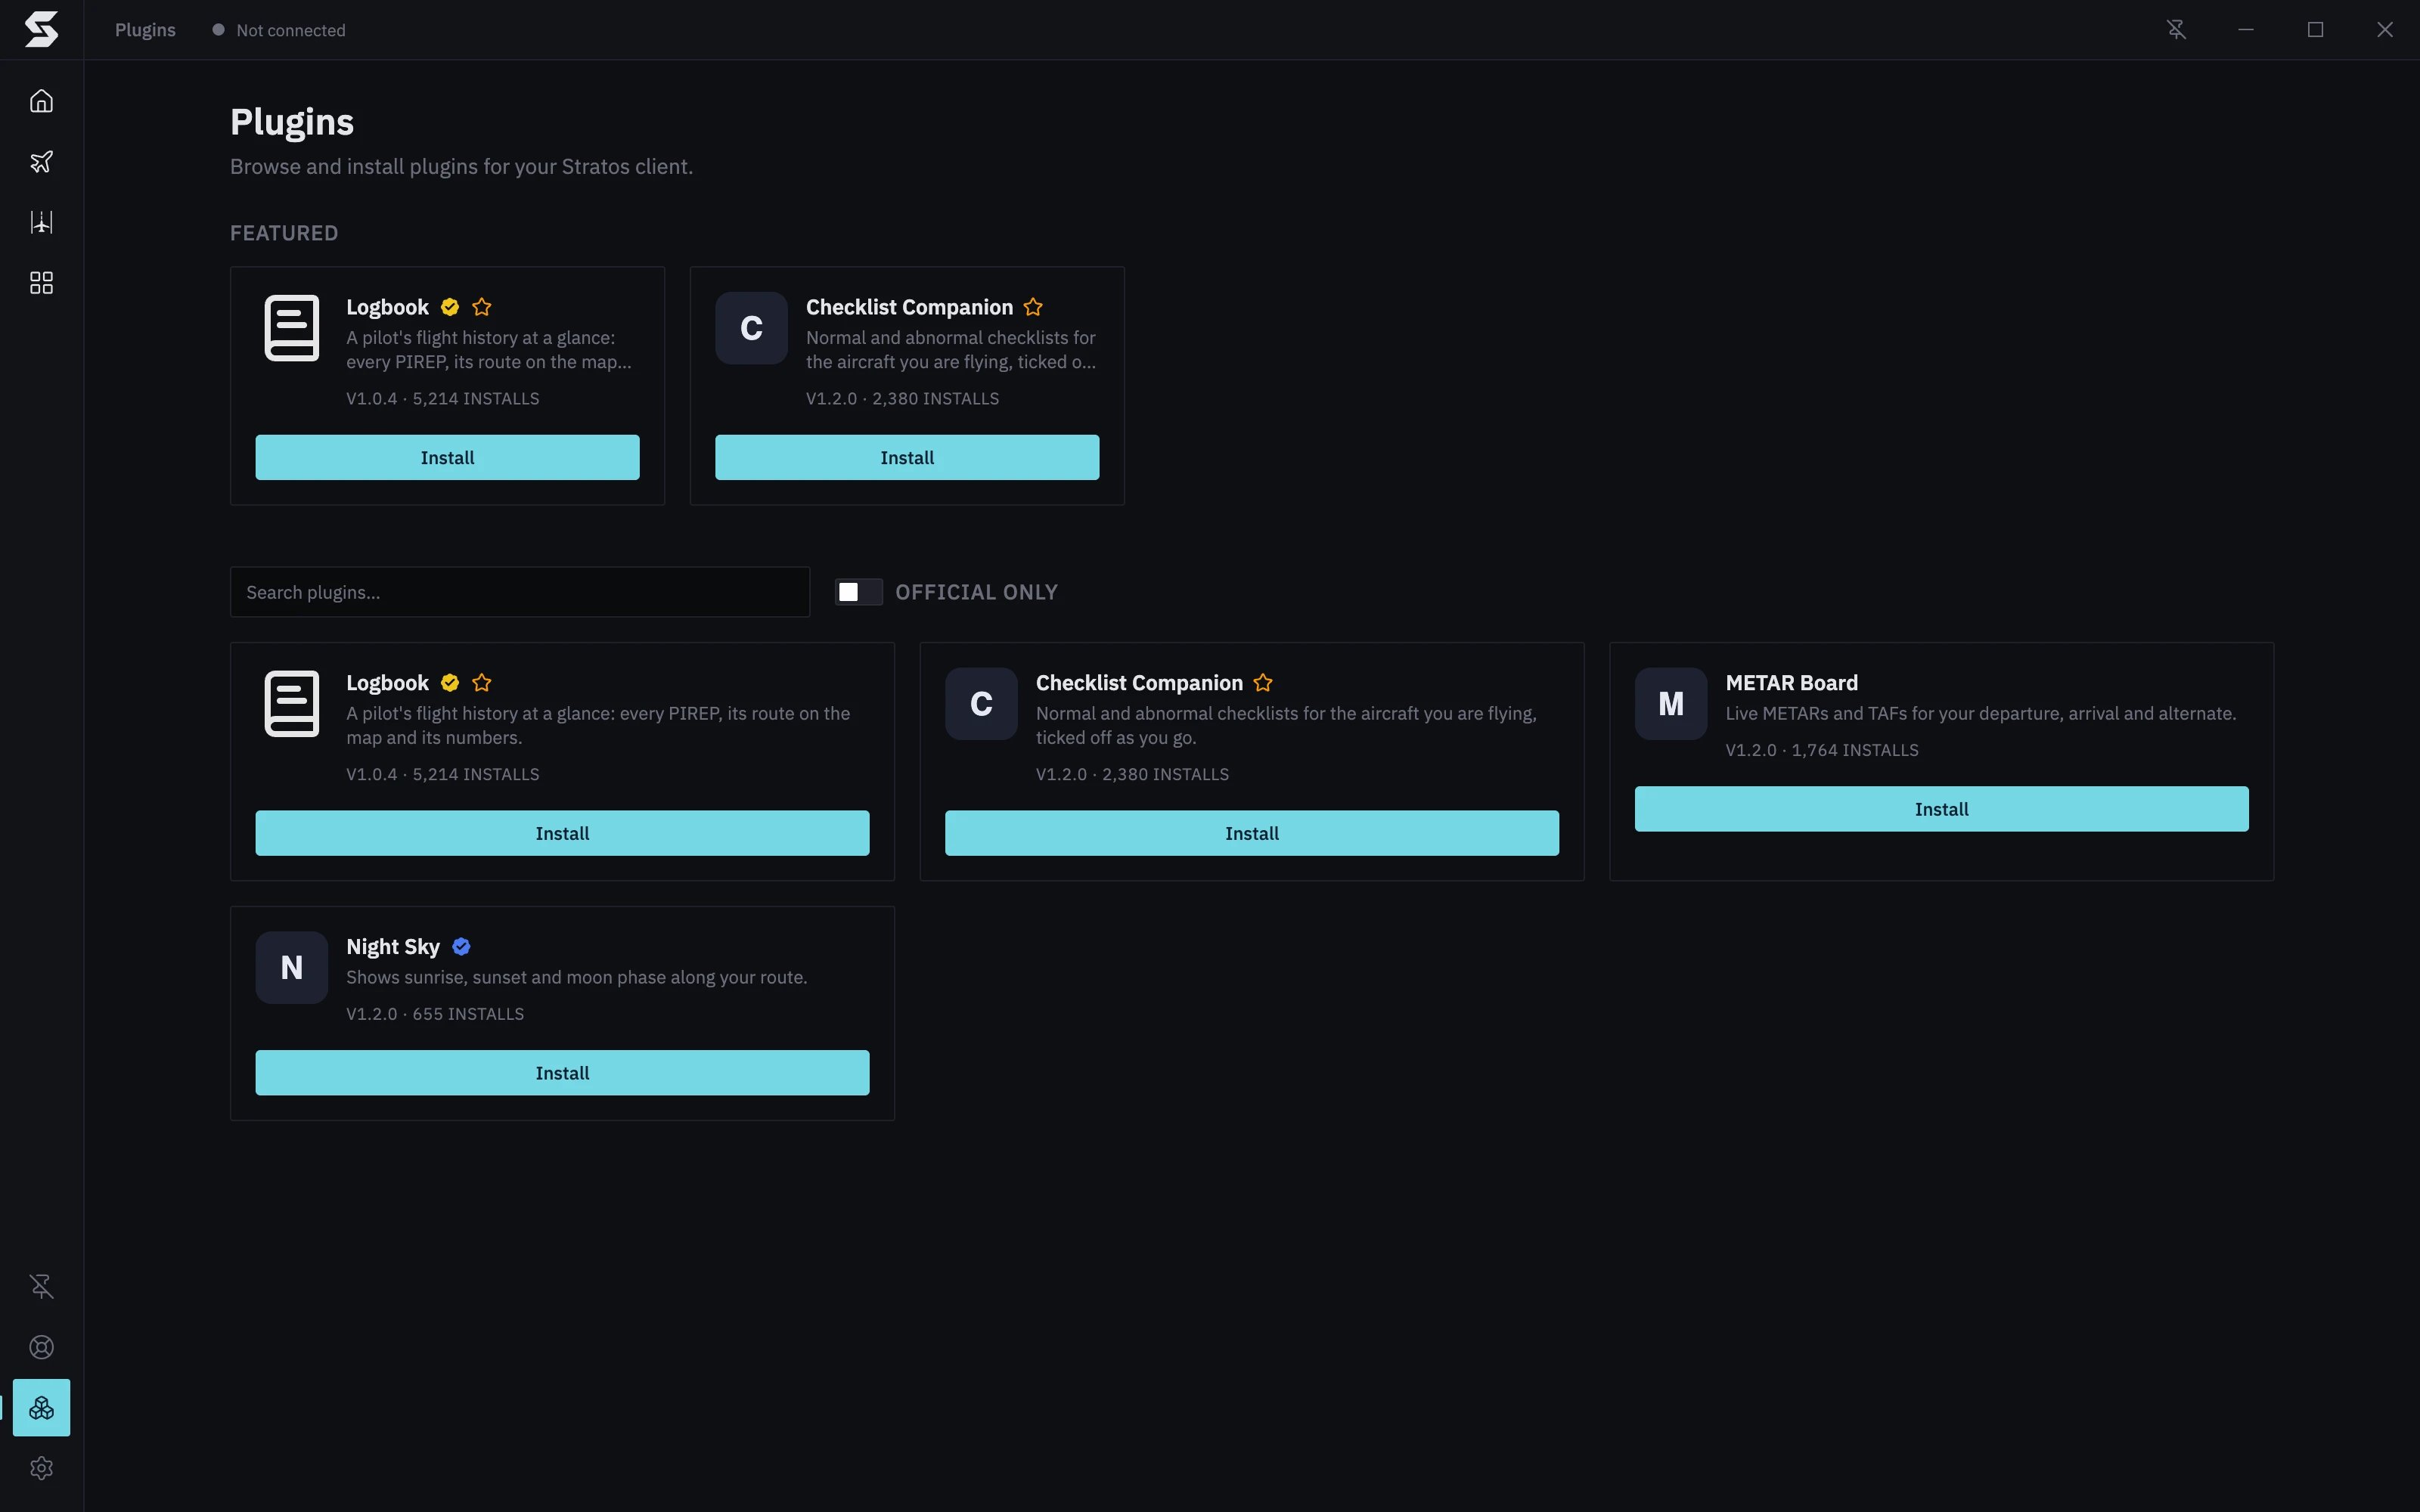This screenshot has width=2420, height=1512.
Task: Focus the Search plugins field
Action: coord(520,592)
